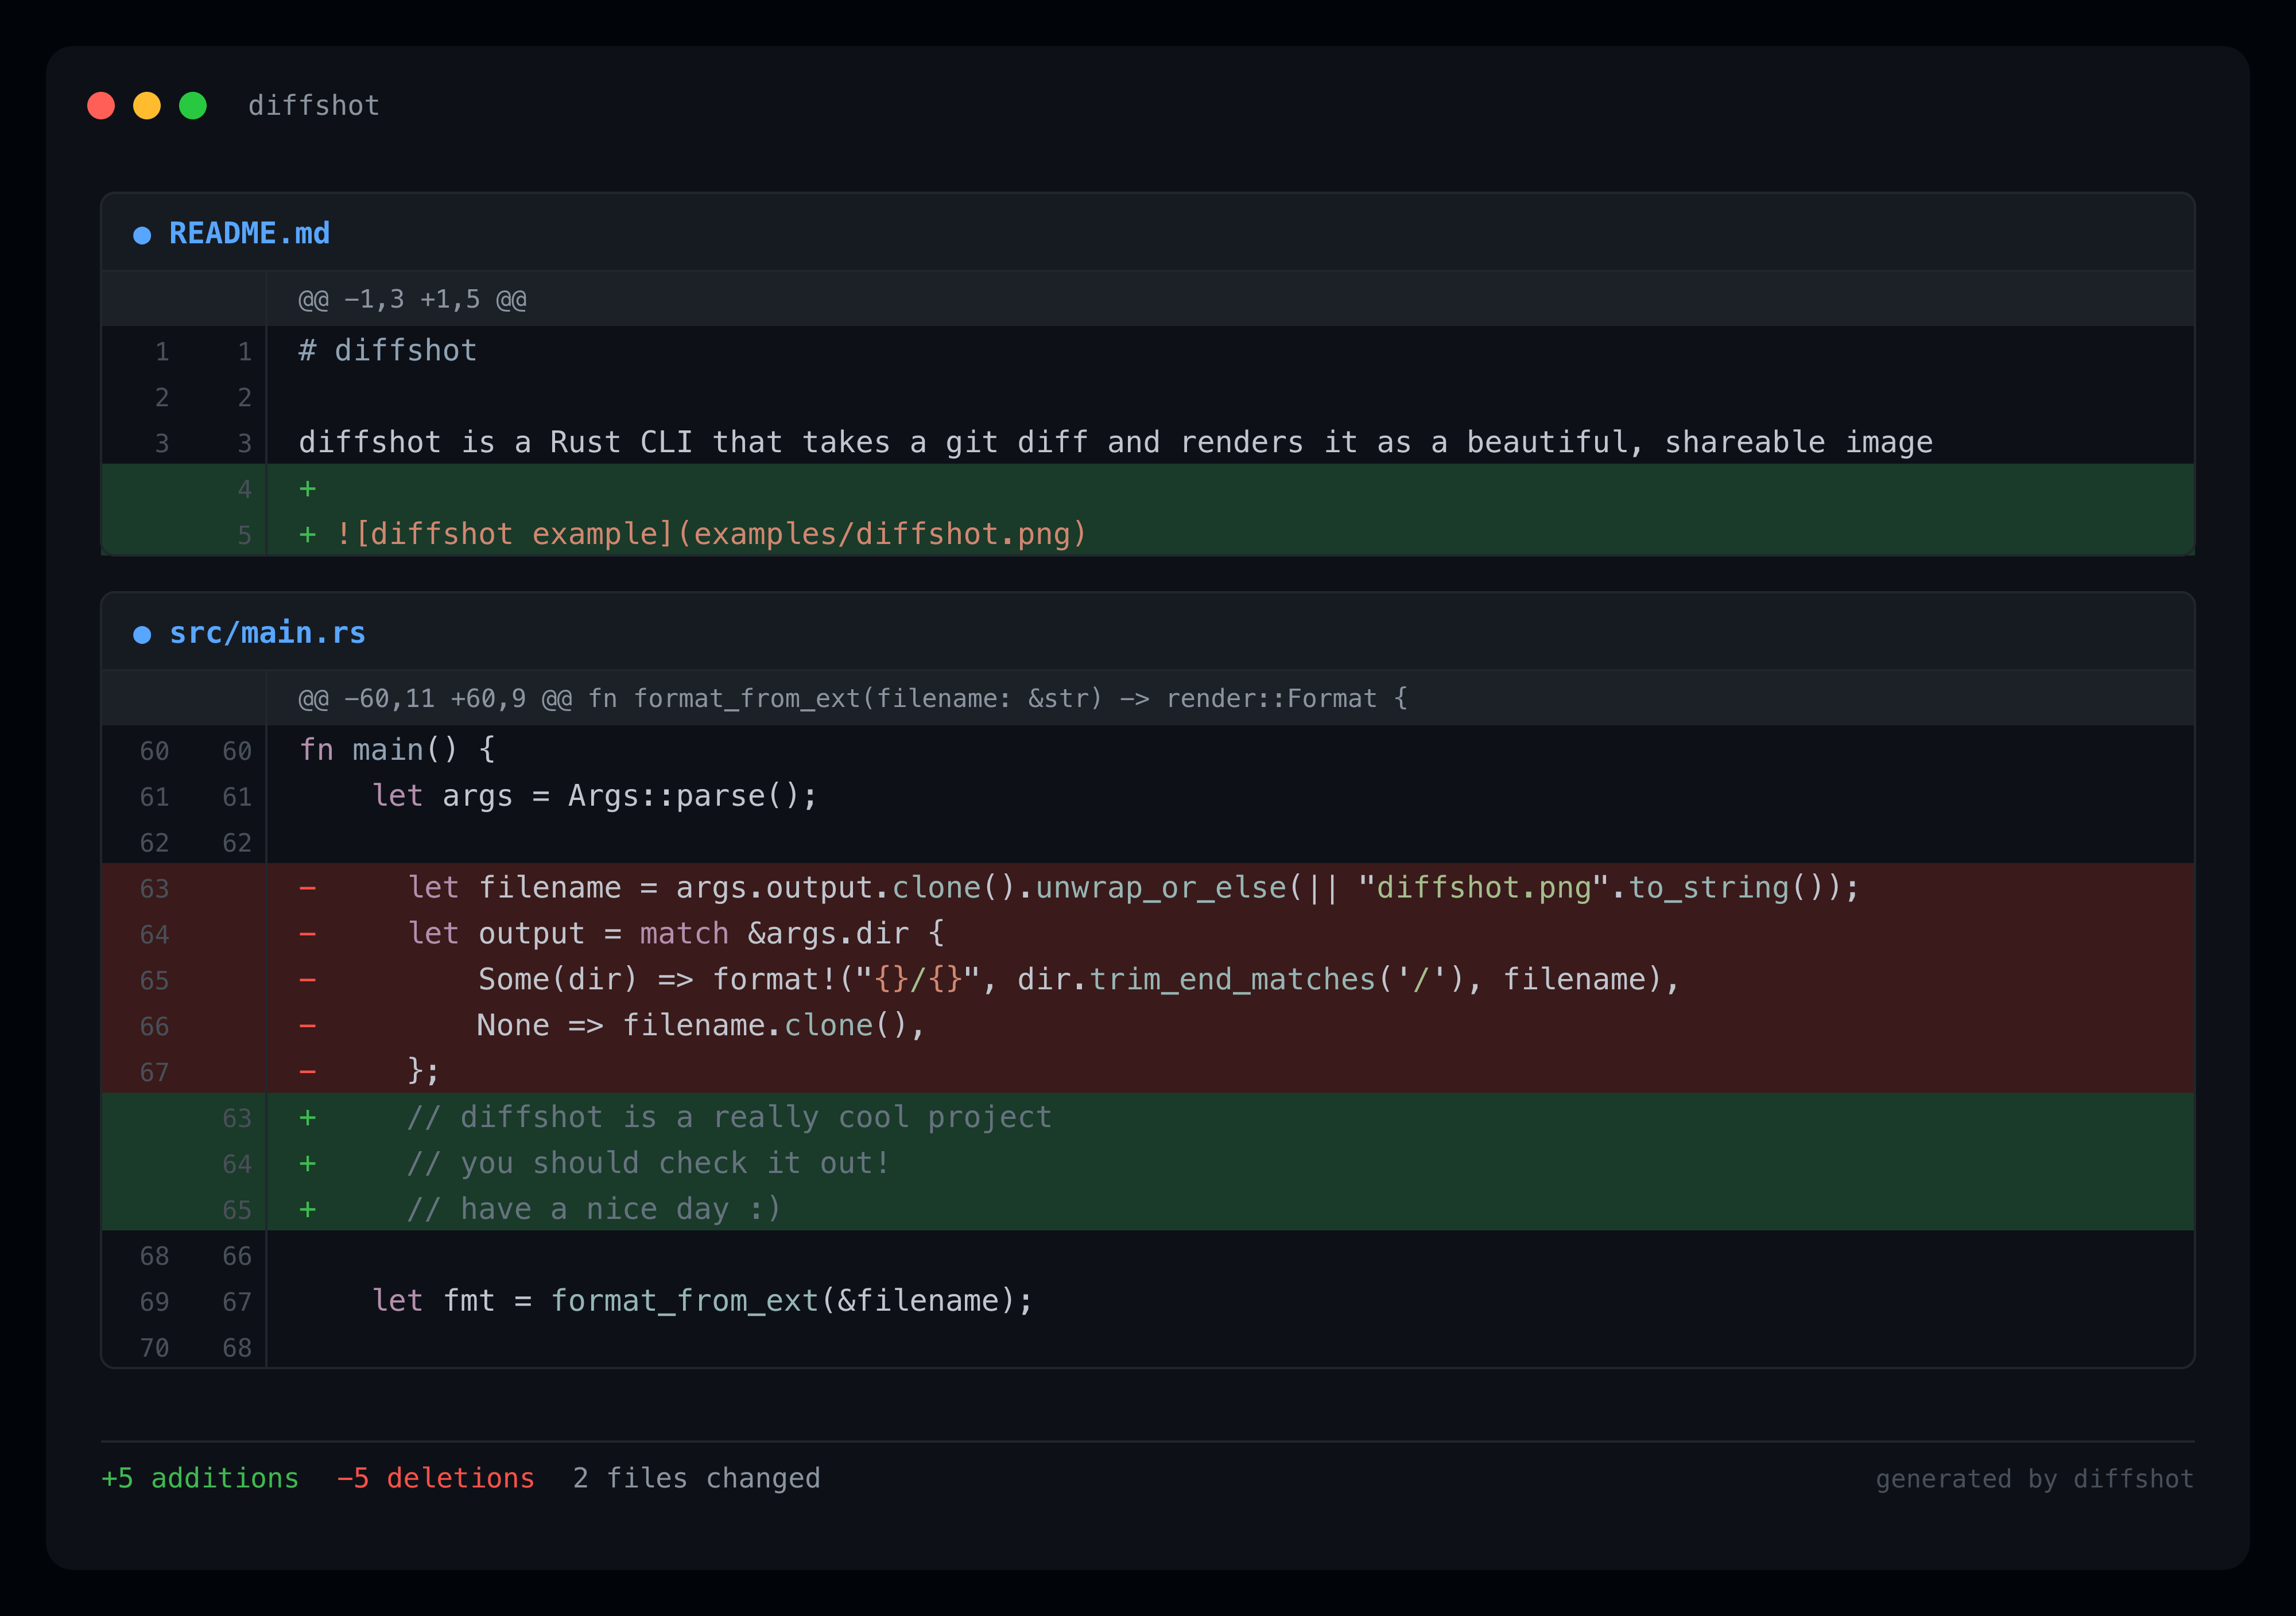Image resolution: width=2296 pixels, height=1616 pixels.
Task: Click the blue dot beside src/main.rs
Action: pos(142,635)
